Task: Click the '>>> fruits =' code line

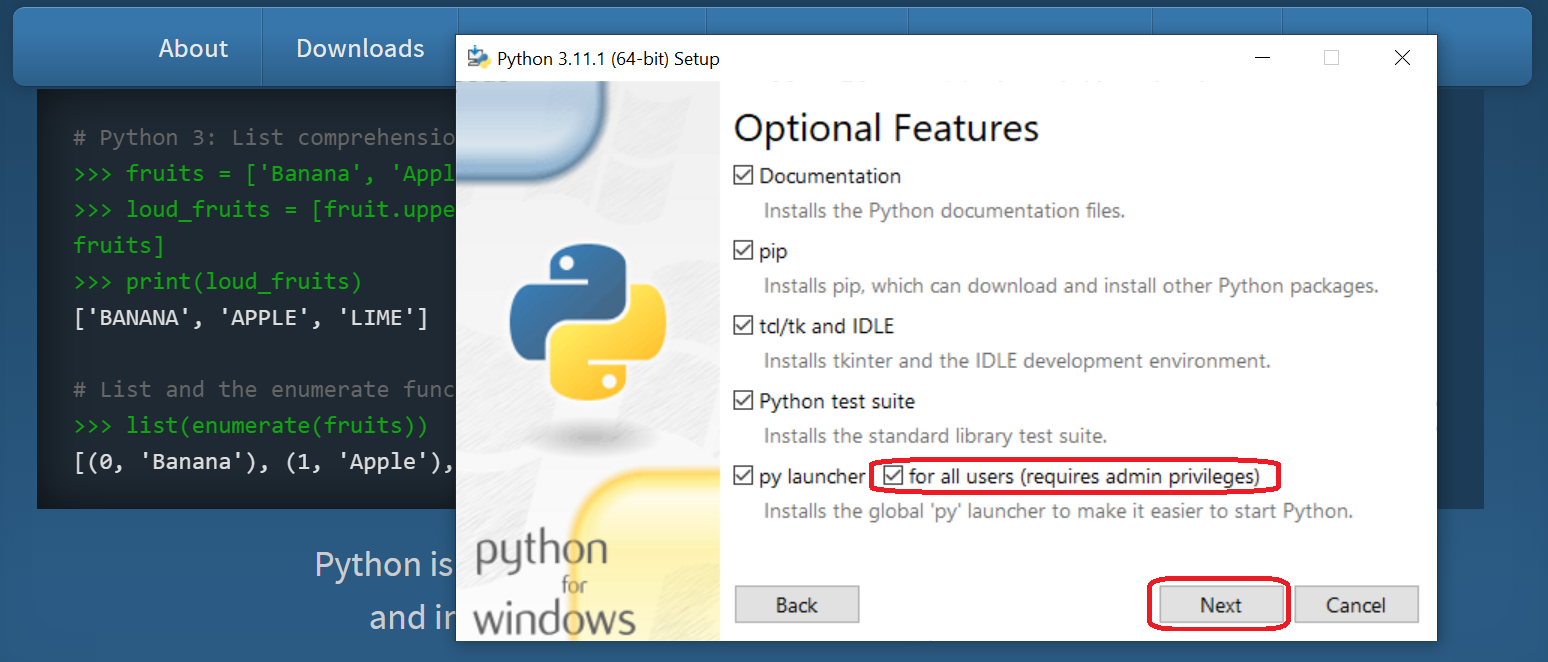Action: [265, 174]
